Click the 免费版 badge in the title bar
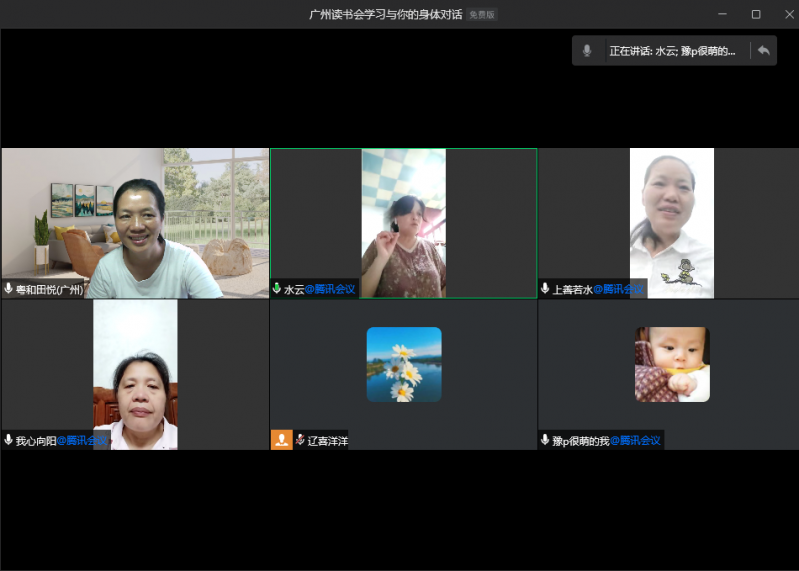Image resolution: width=799 pixels, height=571 pixels. (x=482, y=15)
